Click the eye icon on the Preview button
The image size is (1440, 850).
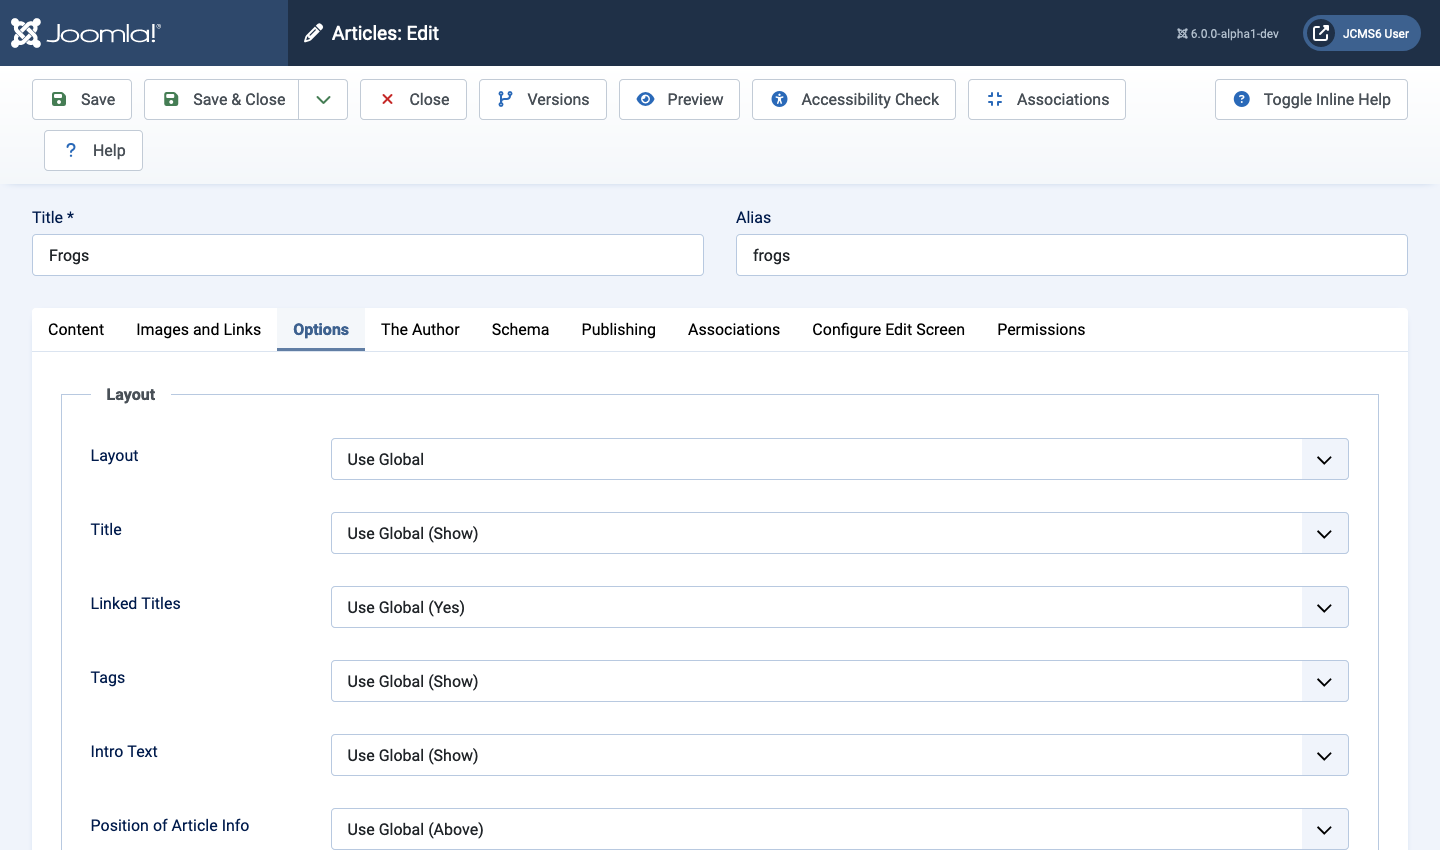pyautogui.click(x=646, y=99)
